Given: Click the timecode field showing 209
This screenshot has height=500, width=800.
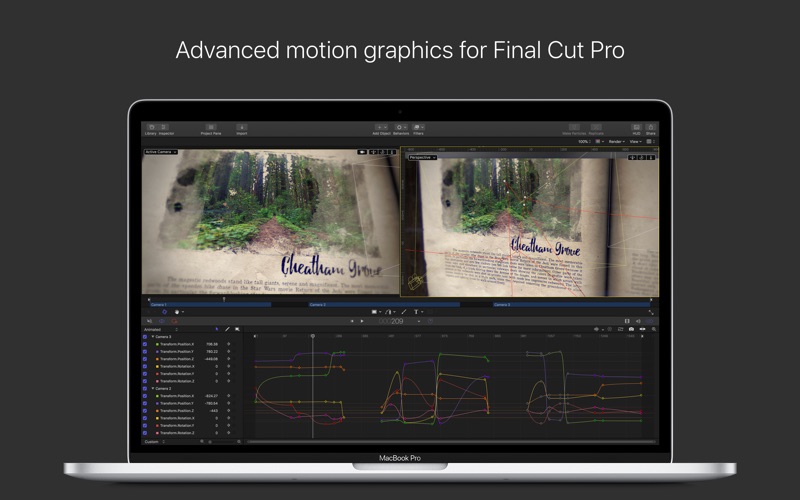Looking at the screenshot, I should tap(391, 321).
